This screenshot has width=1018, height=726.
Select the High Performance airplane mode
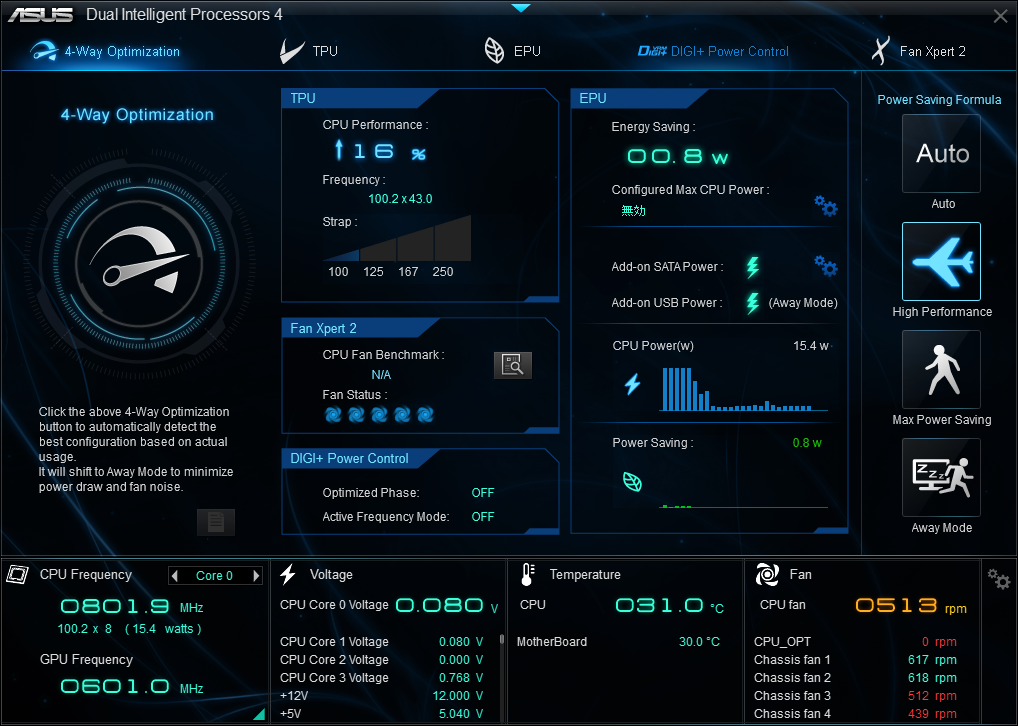(x=941, y=262)
